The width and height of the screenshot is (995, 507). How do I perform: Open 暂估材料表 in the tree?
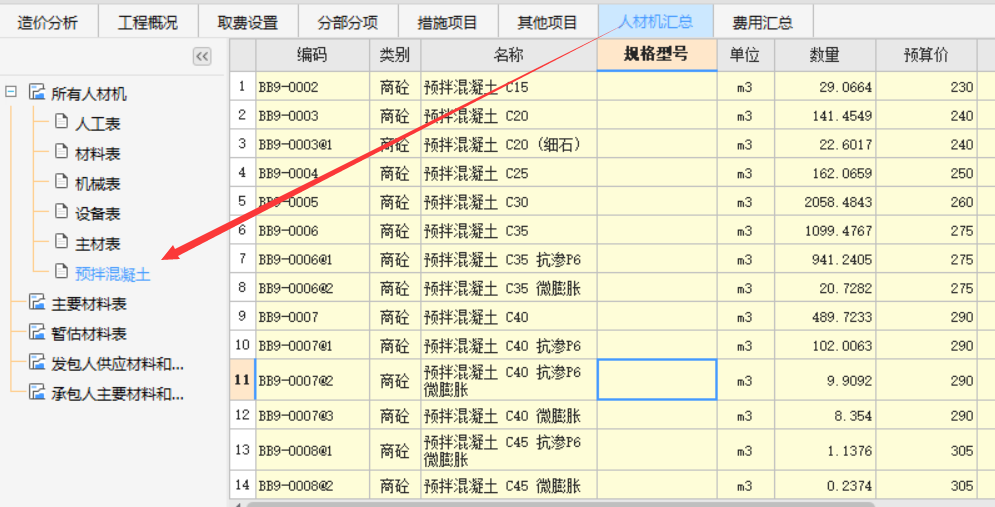pos(89,333)
